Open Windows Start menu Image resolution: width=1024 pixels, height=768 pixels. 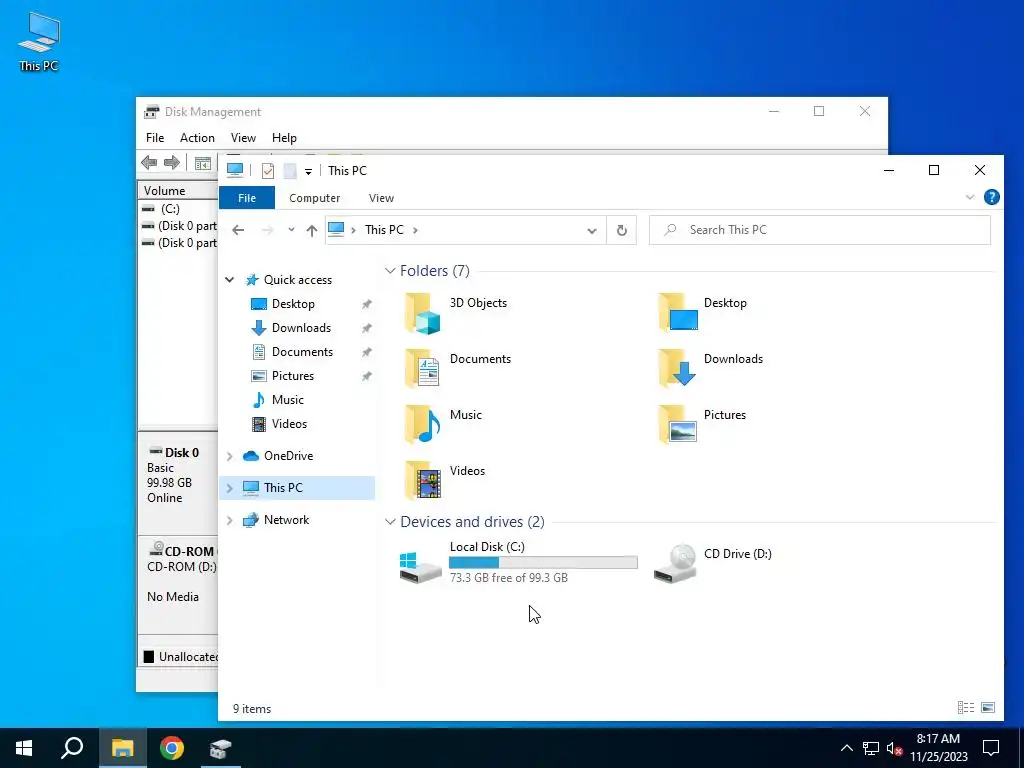point(24,748)
